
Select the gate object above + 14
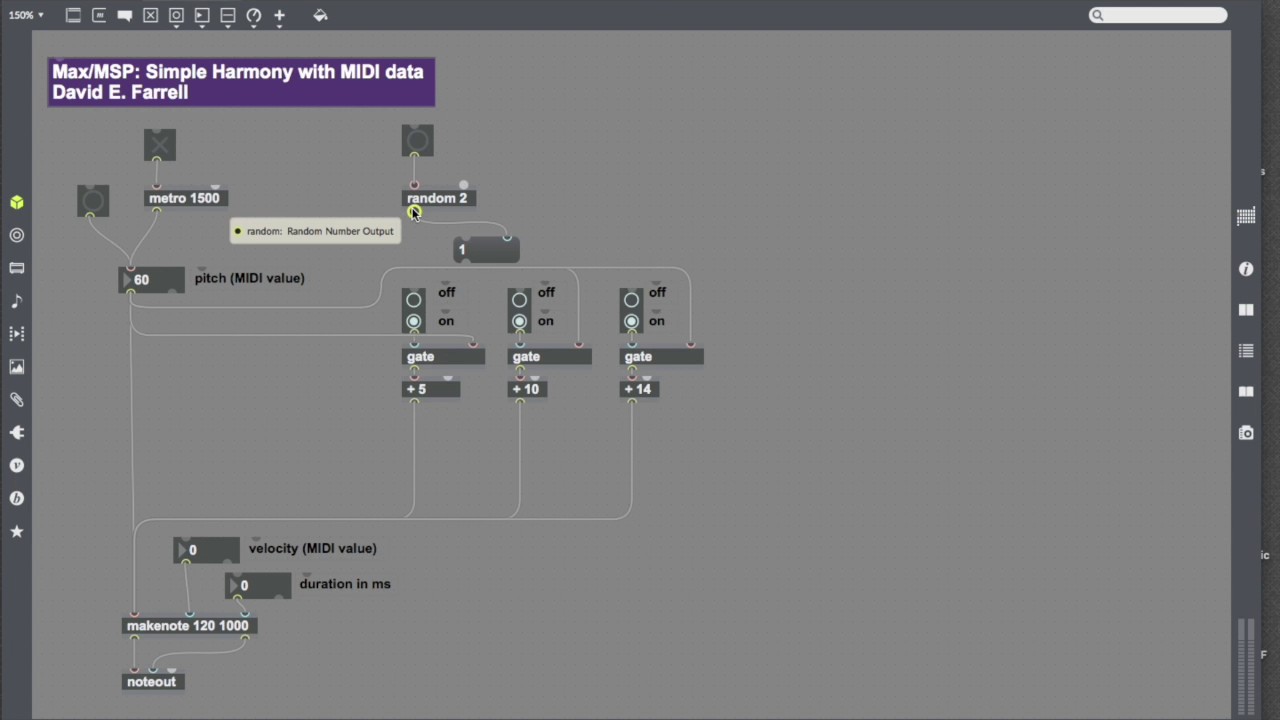(x=662, y=357)
